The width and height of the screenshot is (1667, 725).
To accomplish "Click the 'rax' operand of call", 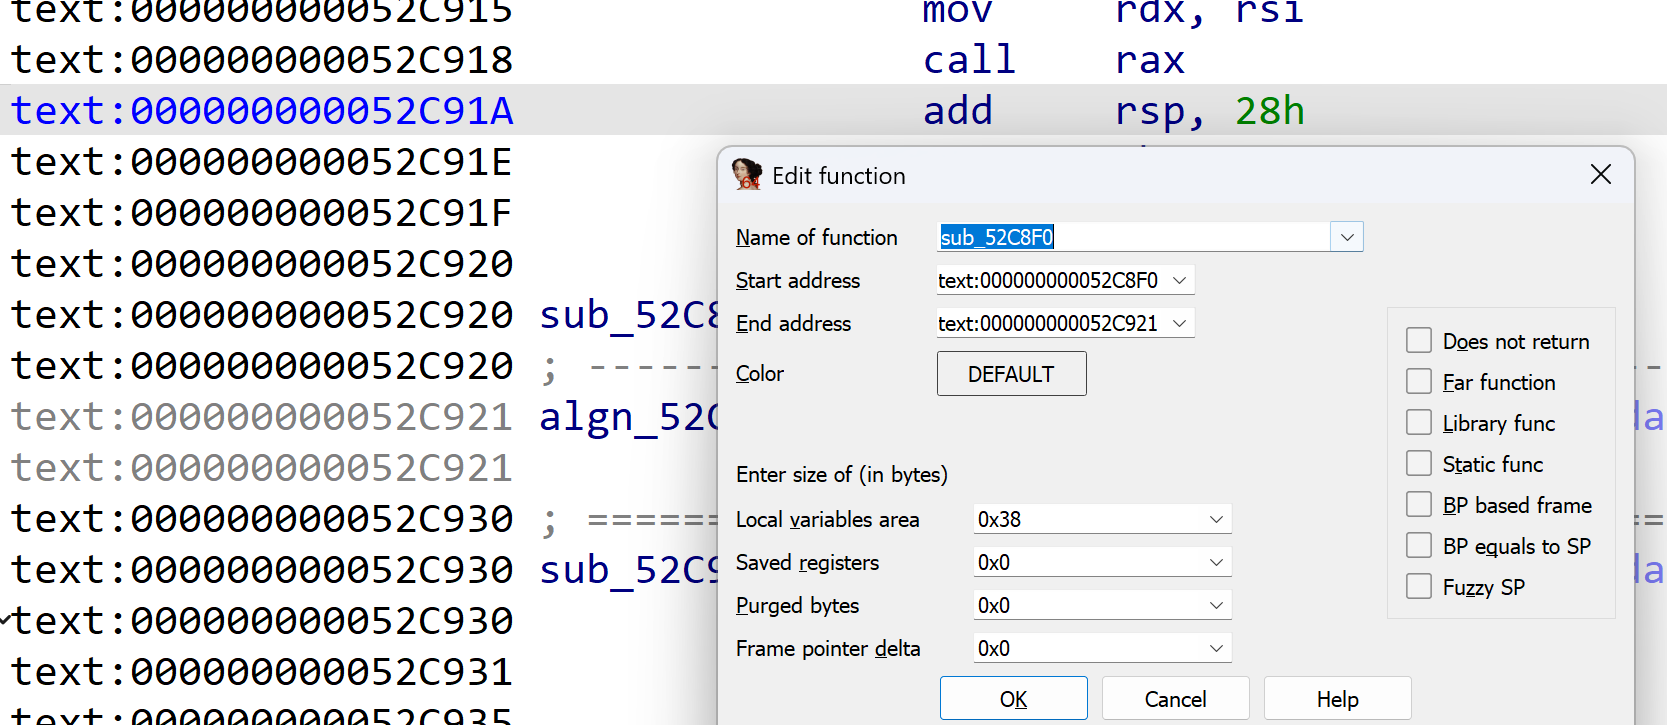I will [1150, 60].
